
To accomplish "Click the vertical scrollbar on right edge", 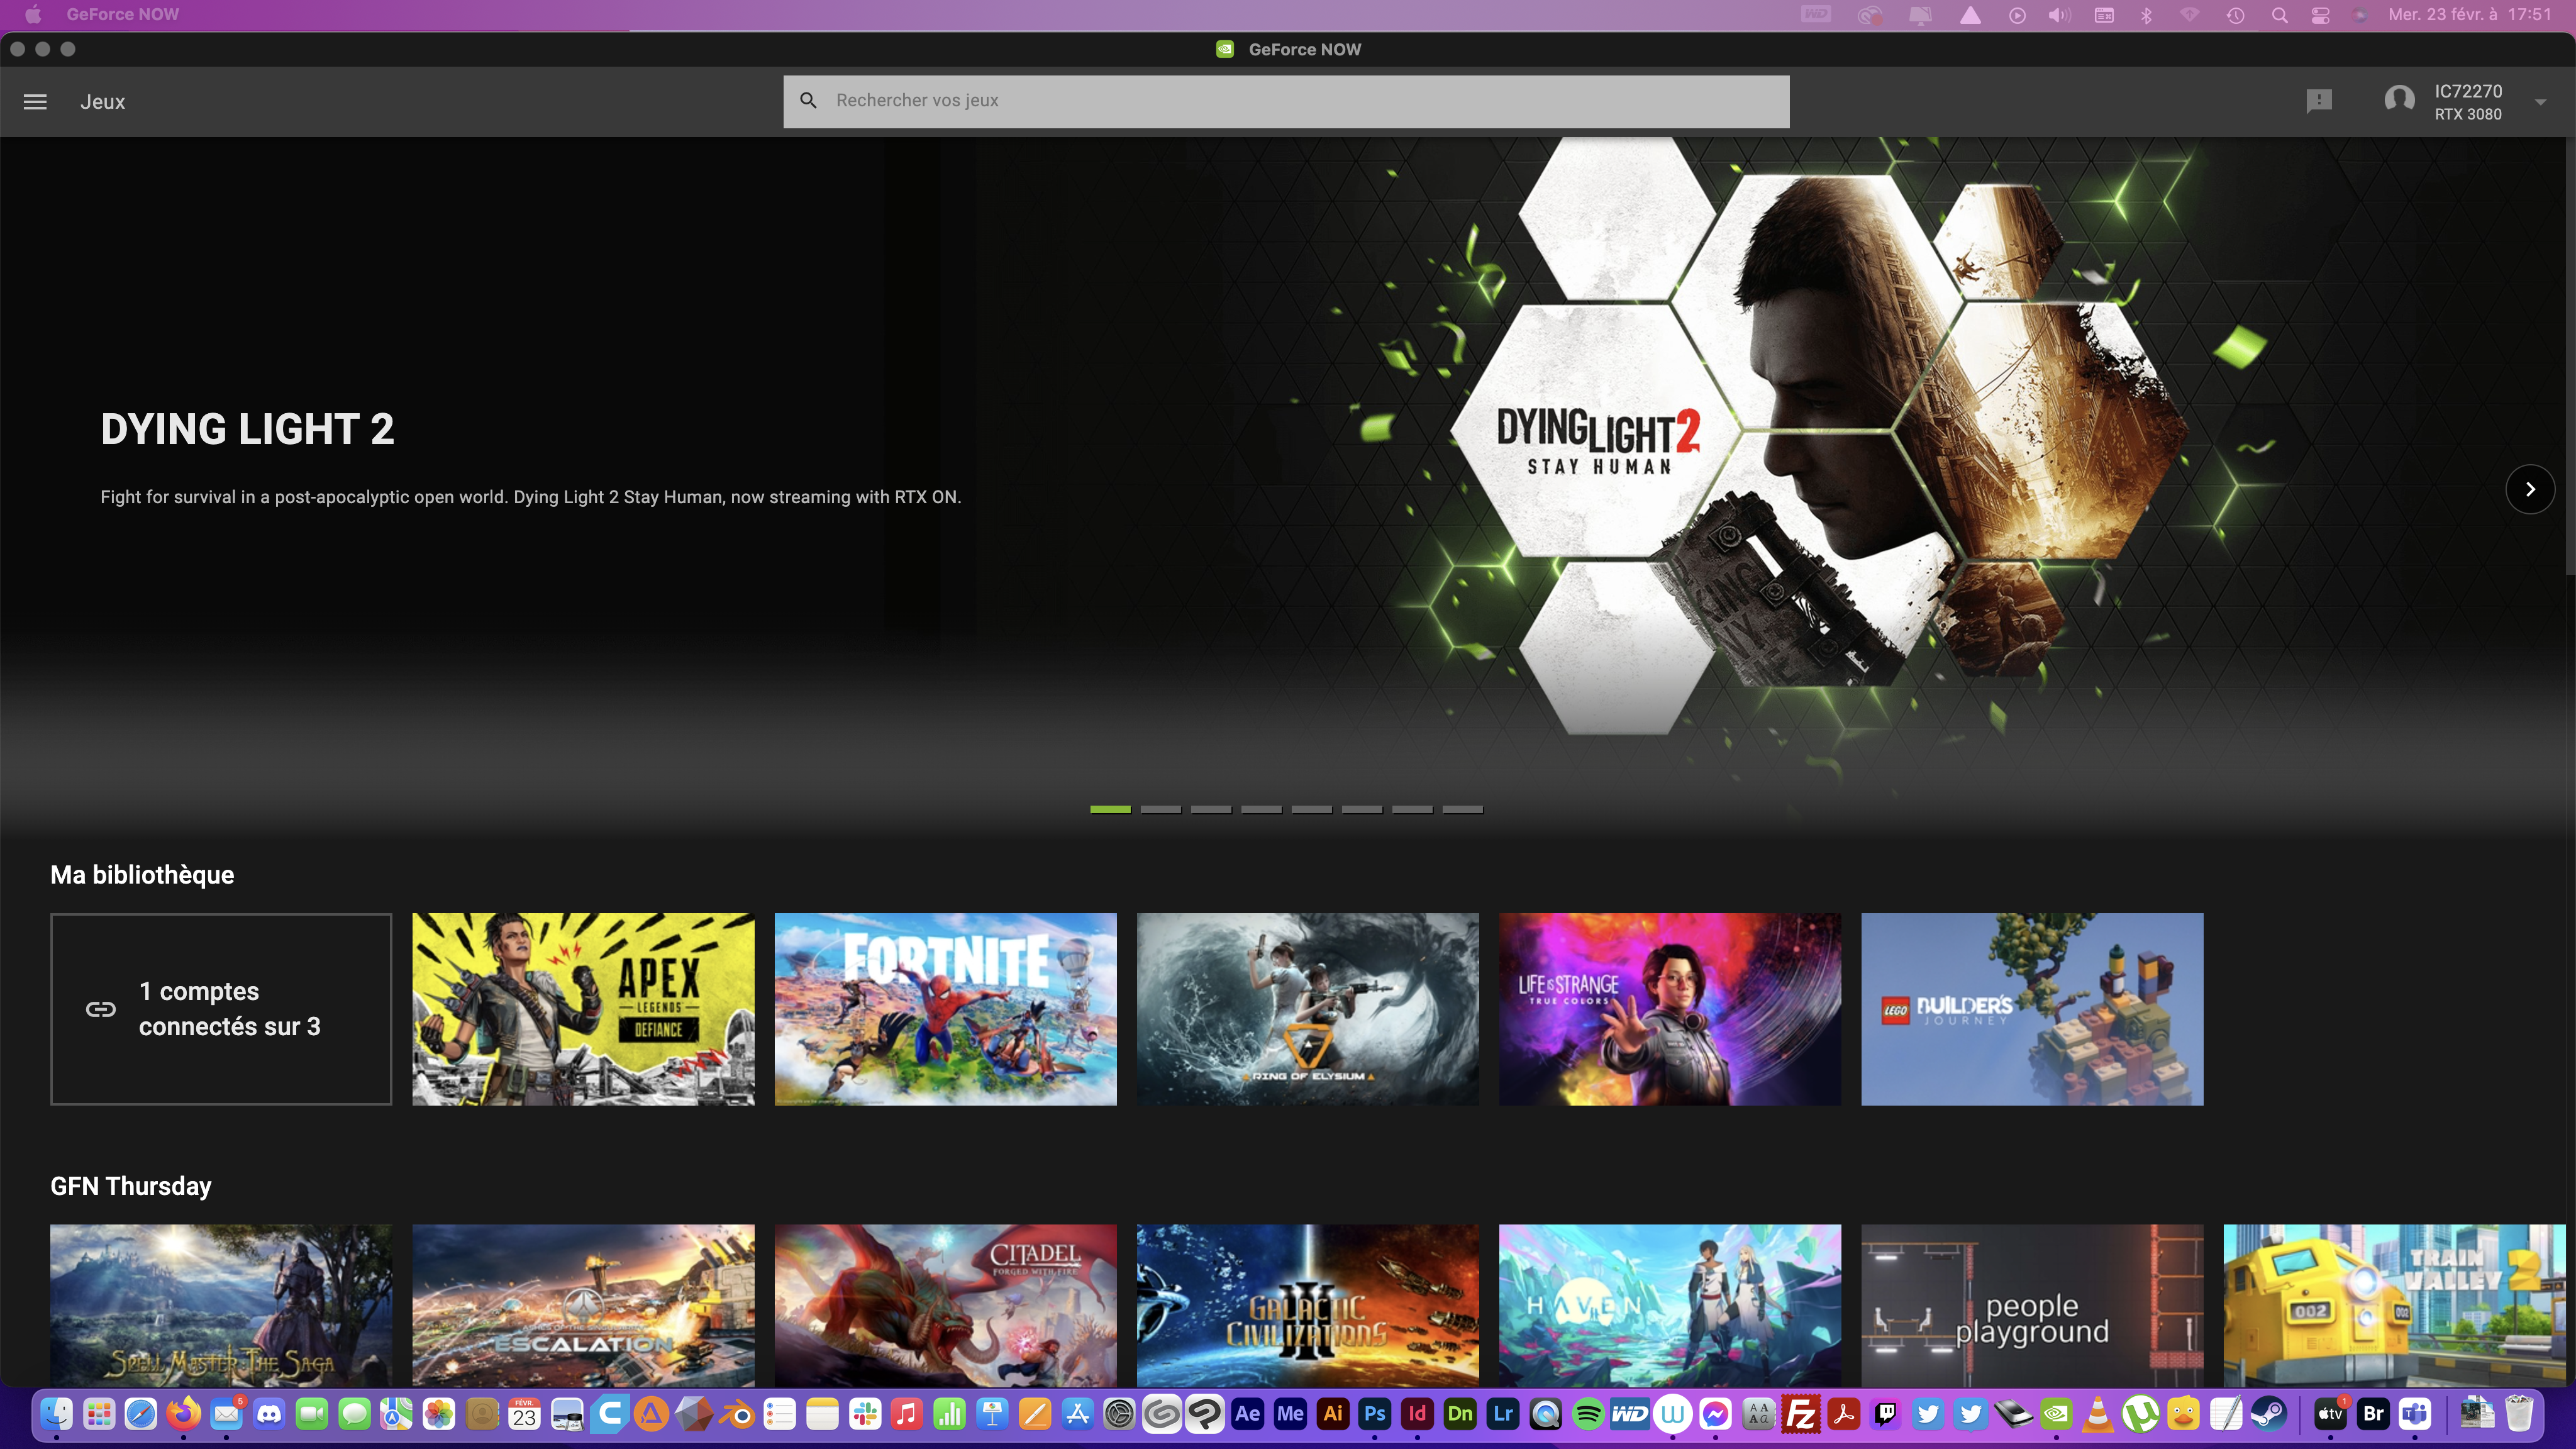I will (x=2570, y=355).
